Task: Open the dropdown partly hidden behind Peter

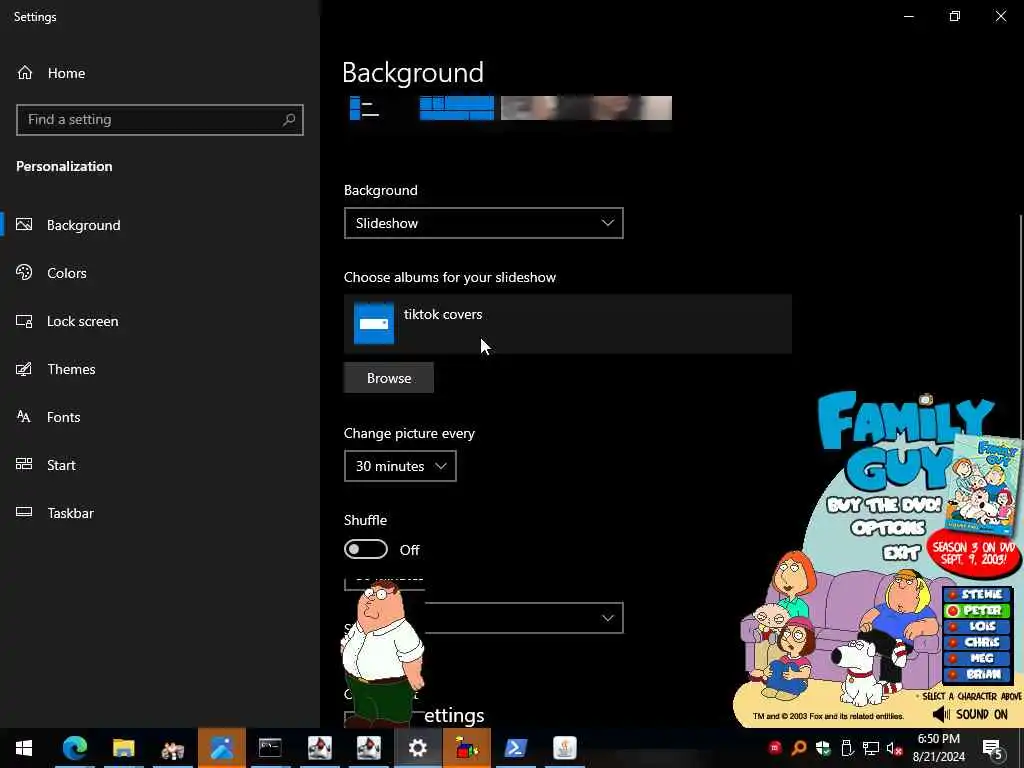Action: pyautogui.click(x=522, y=618)
